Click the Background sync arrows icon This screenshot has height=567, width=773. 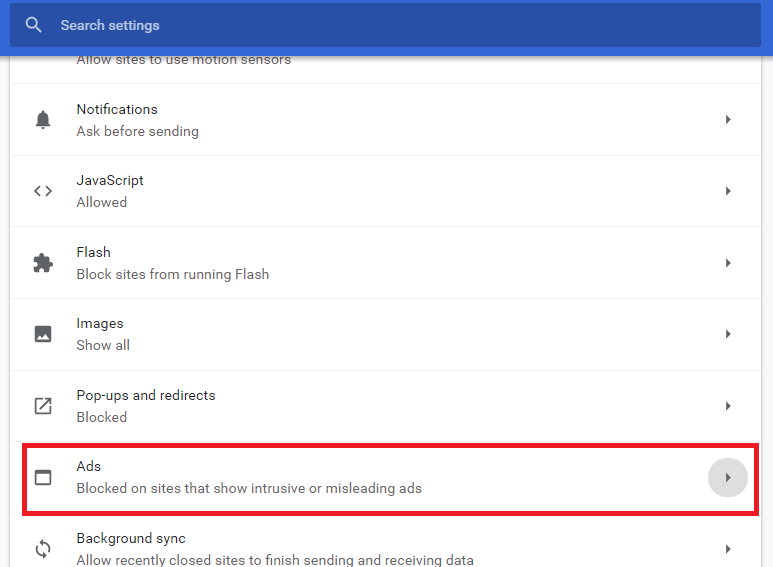[x=43, y=549]
